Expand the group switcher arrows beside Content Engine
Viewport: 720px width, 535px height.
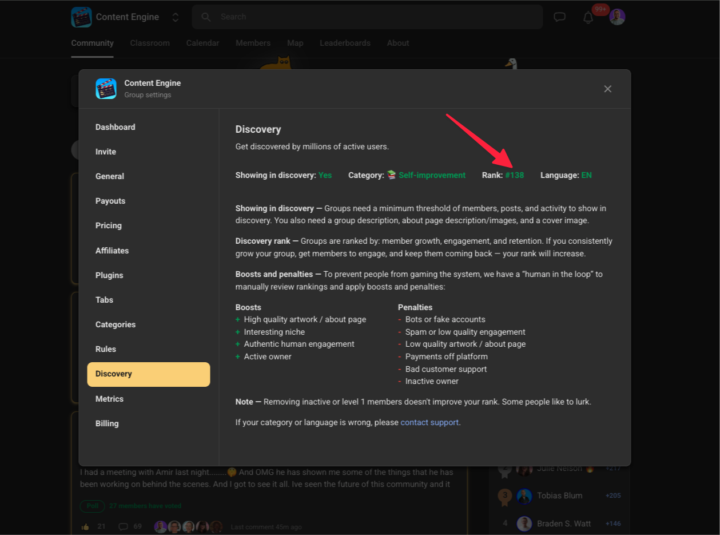pos(176,17)
